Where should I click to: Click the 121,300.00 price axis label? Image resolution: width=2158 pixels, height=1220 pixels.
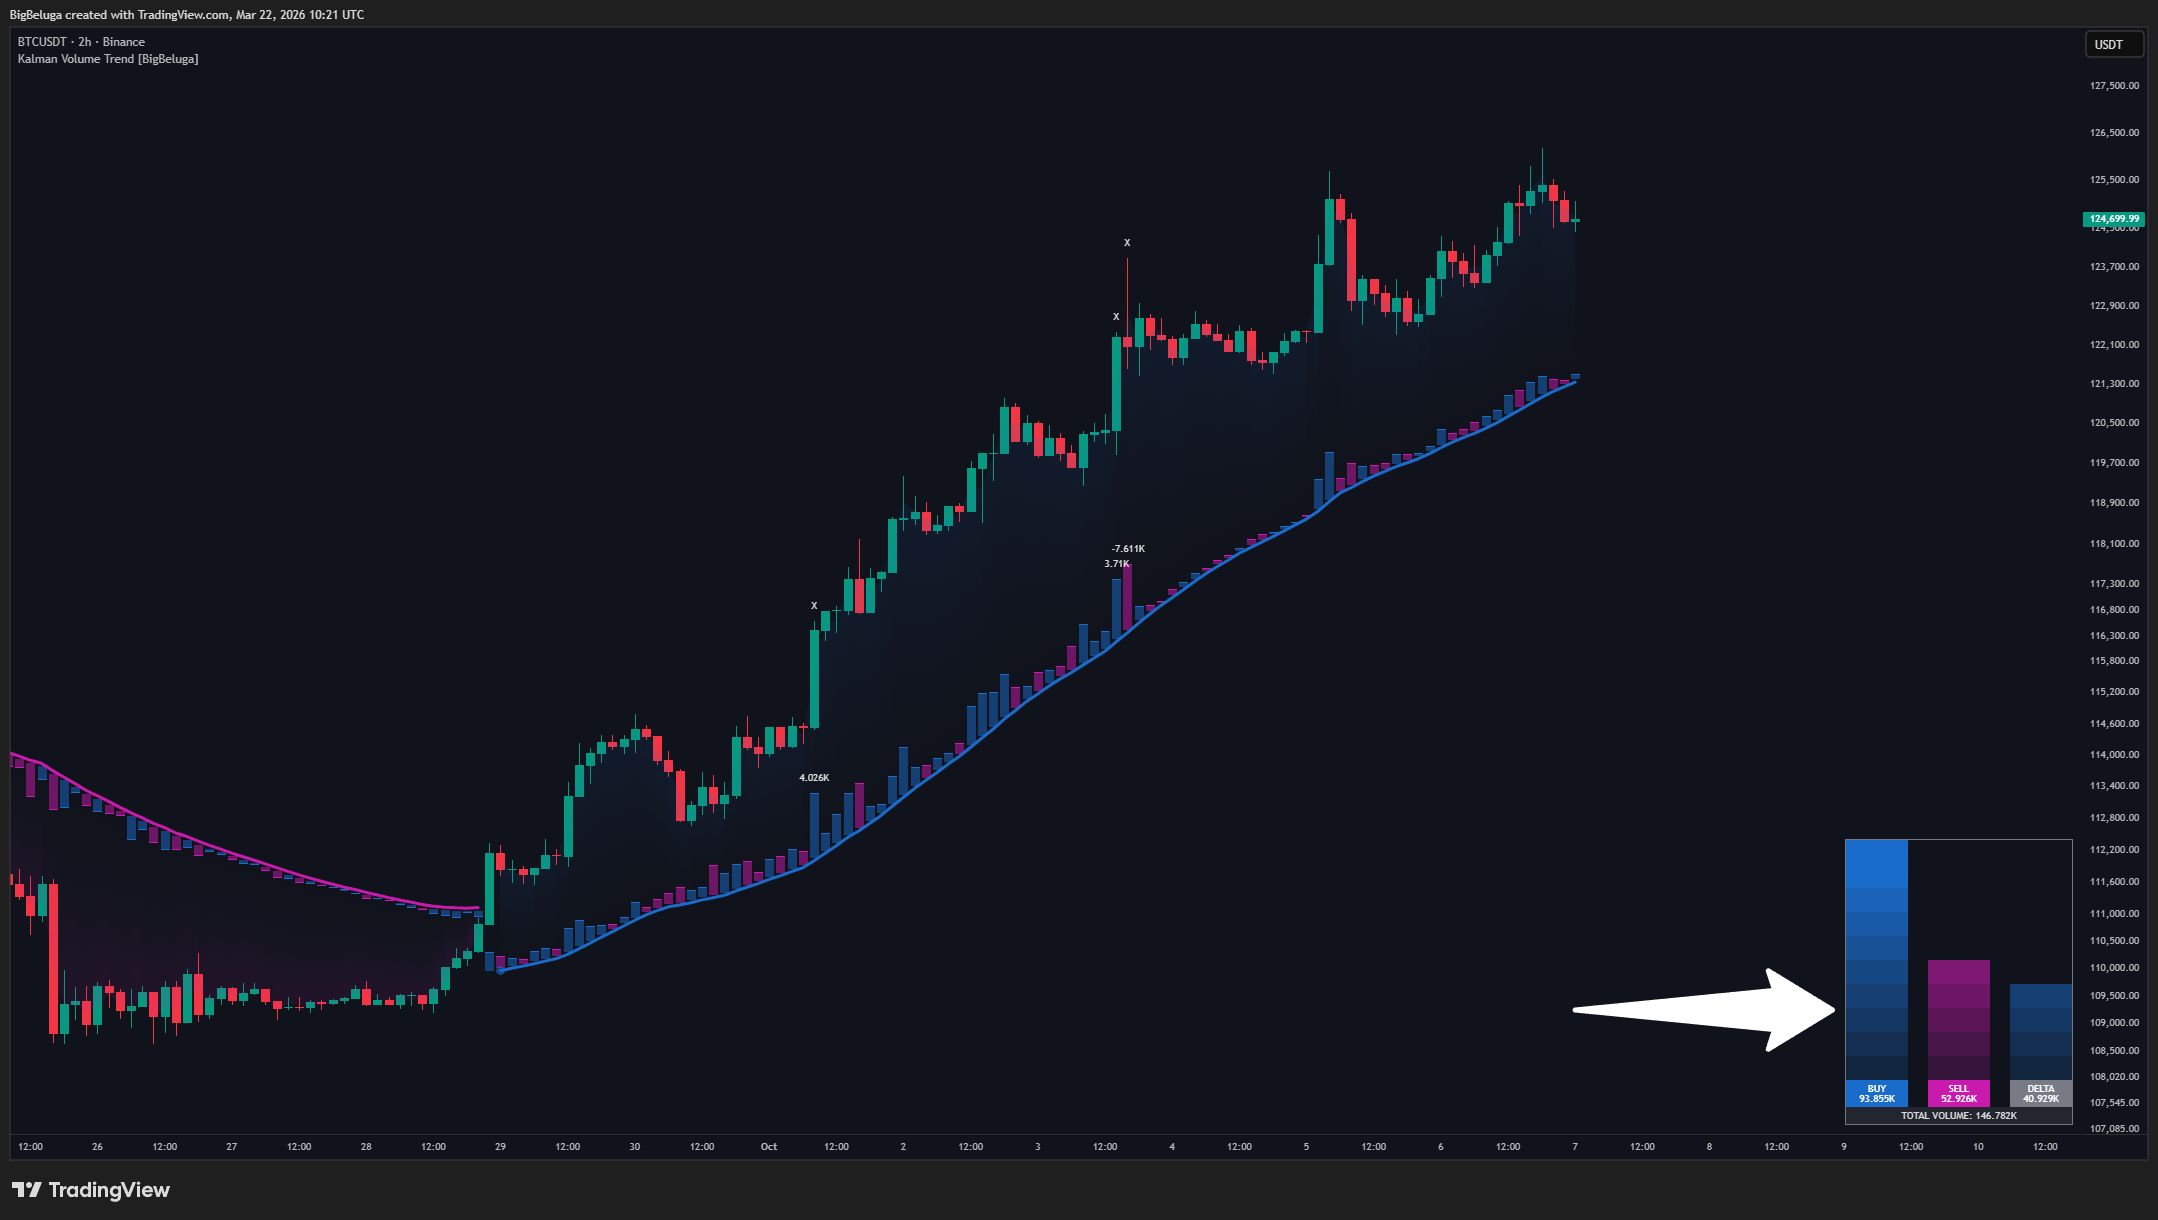[2114, 384]
